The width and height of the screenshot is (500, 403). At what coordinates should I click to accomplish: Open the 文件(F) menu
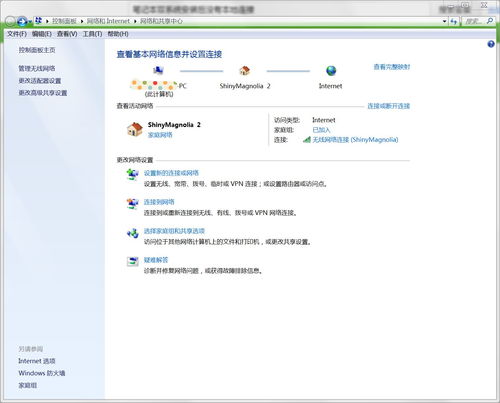click(x=17, y=34)
